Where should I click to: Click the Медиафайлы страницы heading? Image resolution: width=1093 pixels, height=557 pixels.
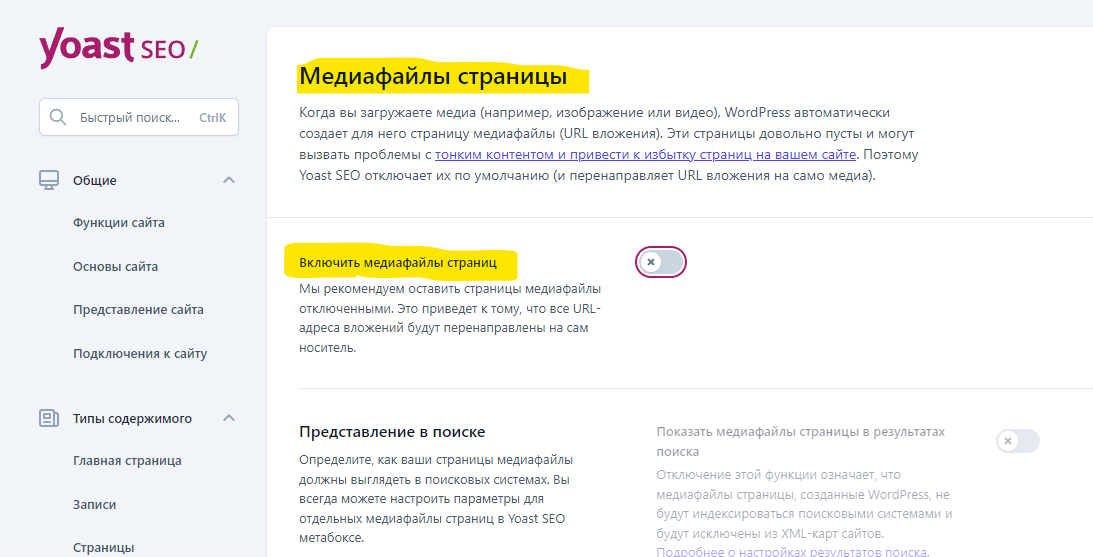point(433,76)
